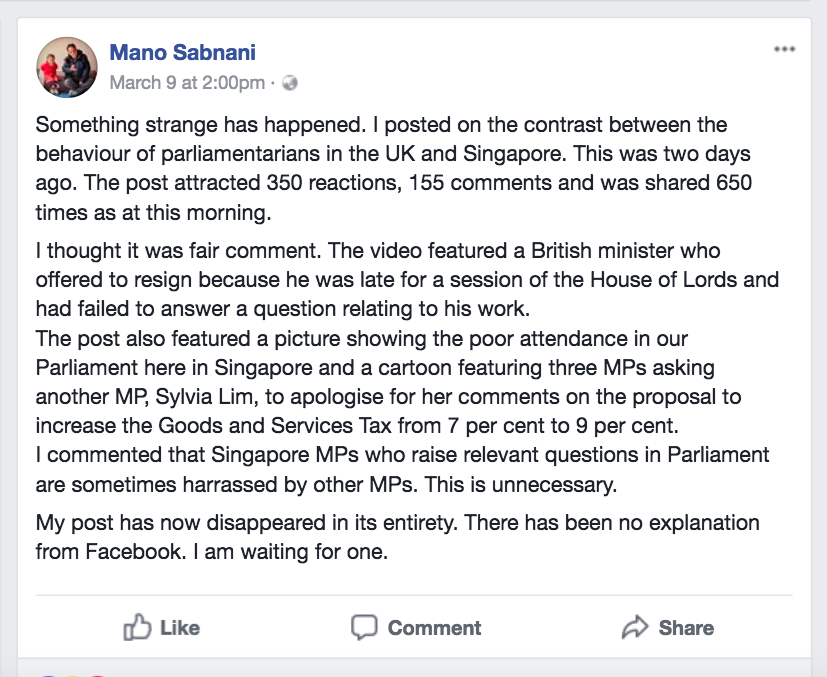Click the Comment button label
Screen dimensions: 827x677
[435, 627]
